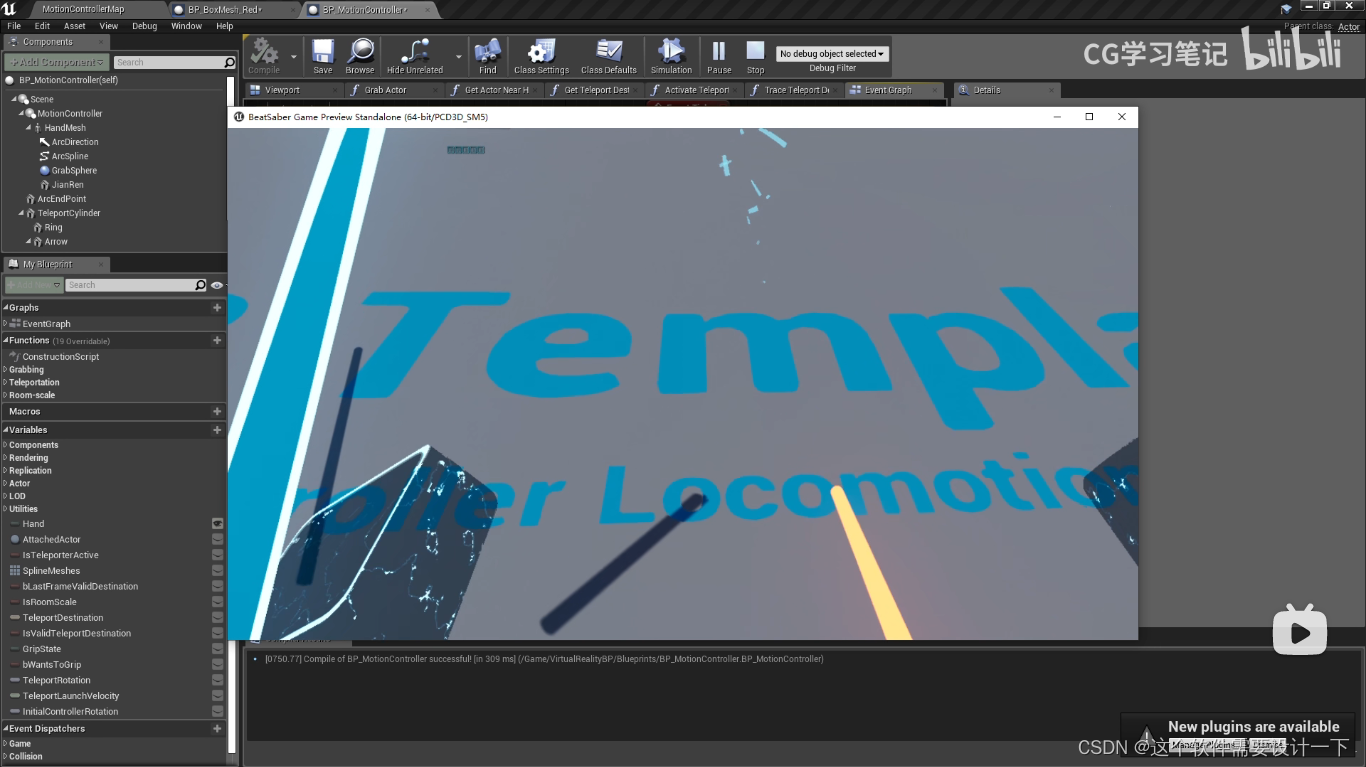Select the SplineMeshes array variable

click(51, 571)
